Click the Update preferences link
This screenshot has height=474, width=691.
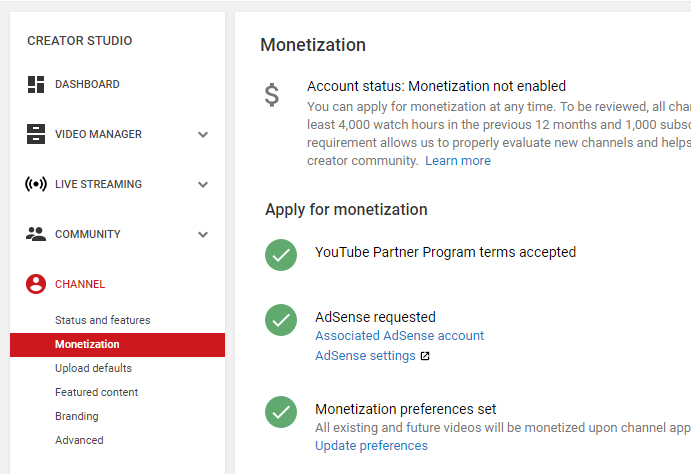click(371, 446)
